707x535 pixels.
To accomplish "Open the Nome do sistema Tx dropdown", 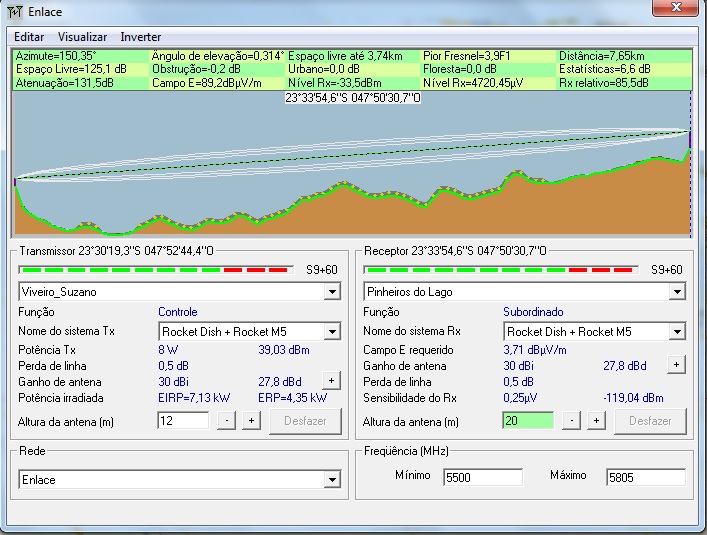I will pyautogui.click(x=332, y=332).
